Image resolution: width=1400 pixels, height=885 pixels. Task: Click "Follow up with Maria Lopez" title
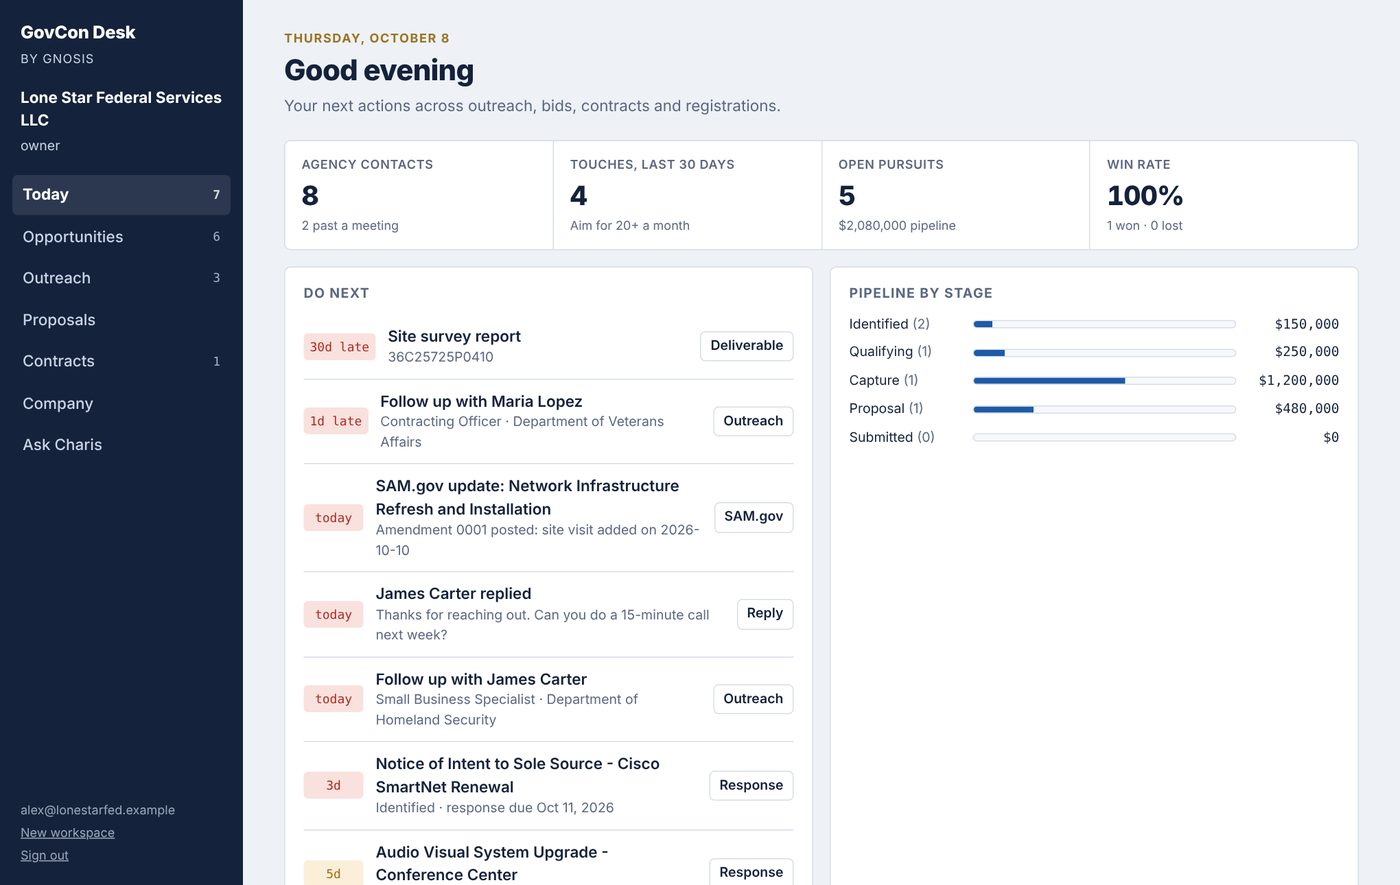(x=481, y=402)
